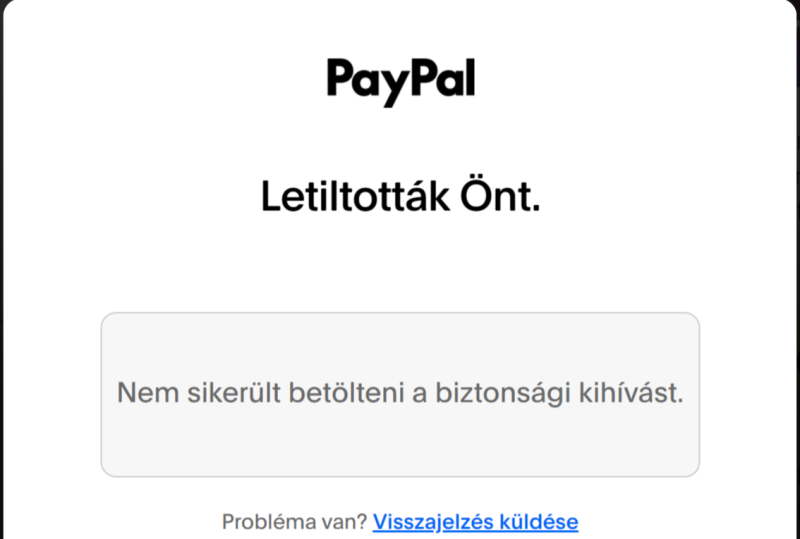
Task: Click the word betölteni in the message
Action: click(346, 393)
